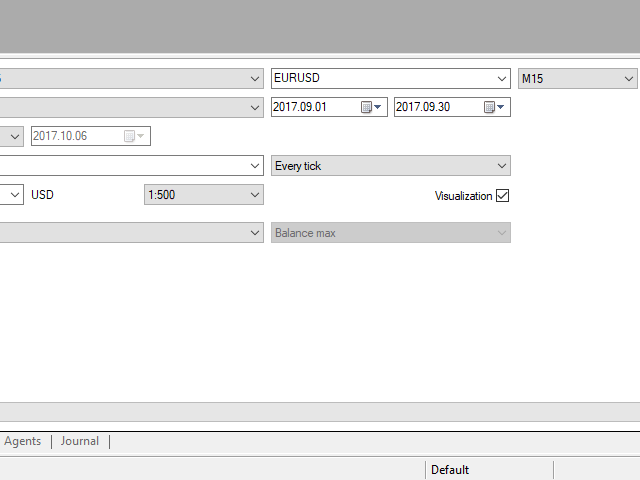Open calendar picker for 2017.09.01 start date
640x480 pixels.
(x=371, y=107)
